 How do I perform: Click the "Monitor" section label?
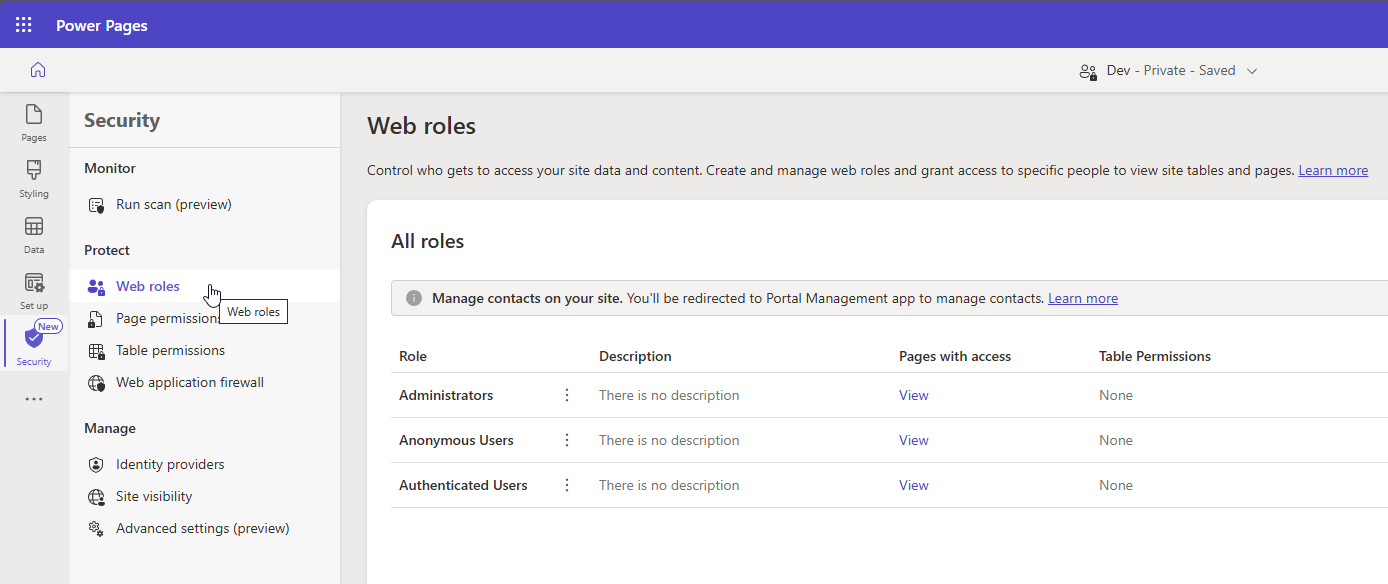110,168
